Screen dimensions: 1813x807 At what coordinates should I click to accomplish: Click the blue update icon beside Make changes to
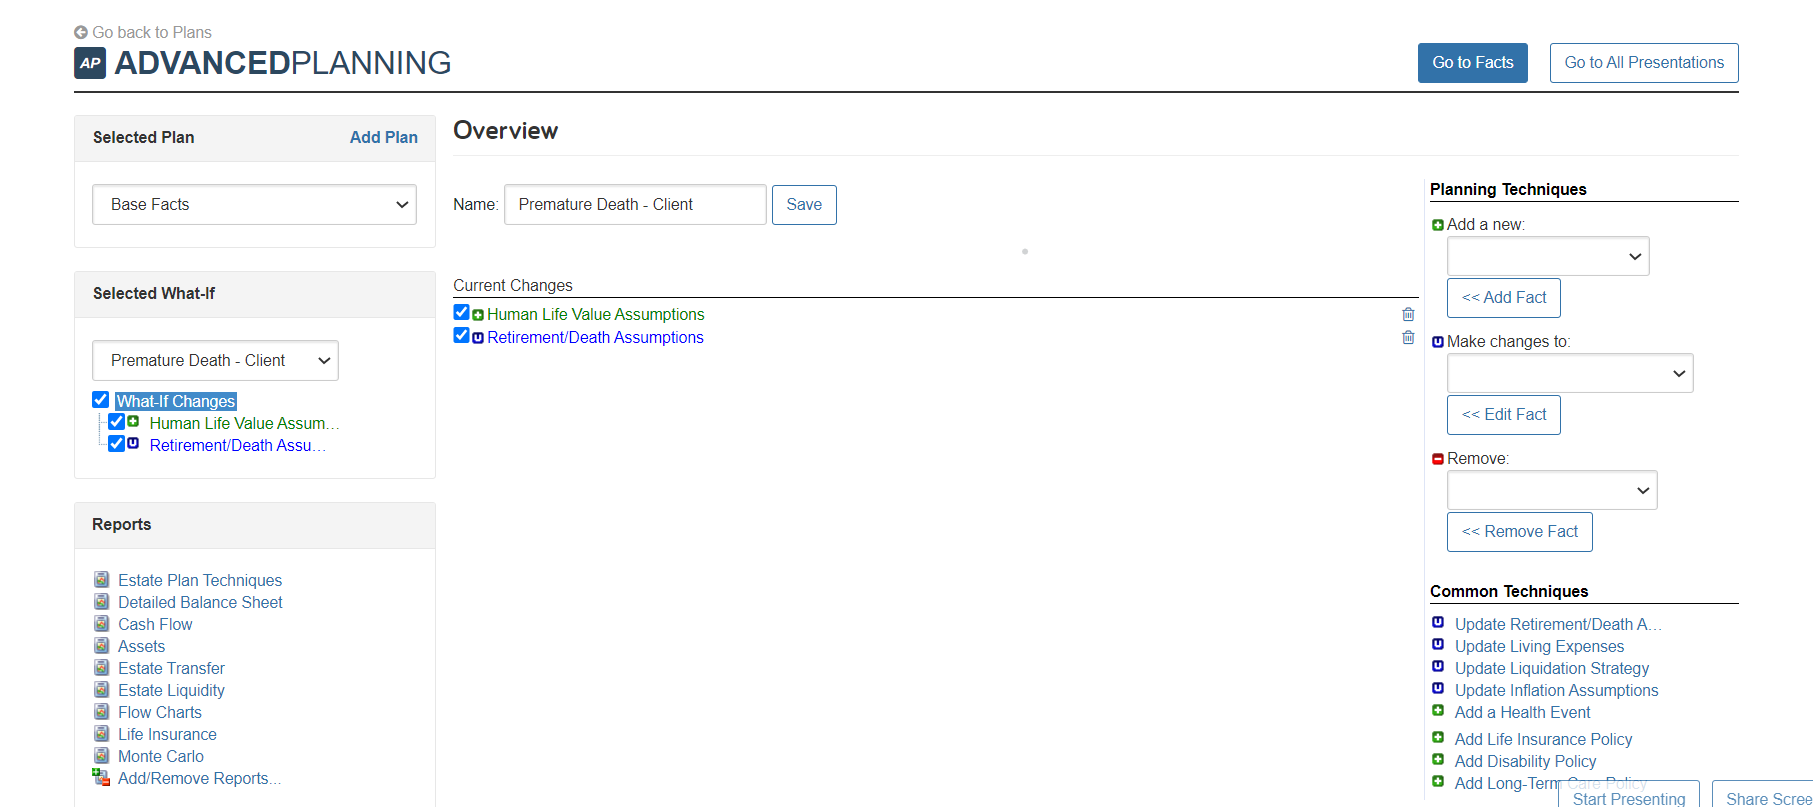click(1438, 342)
